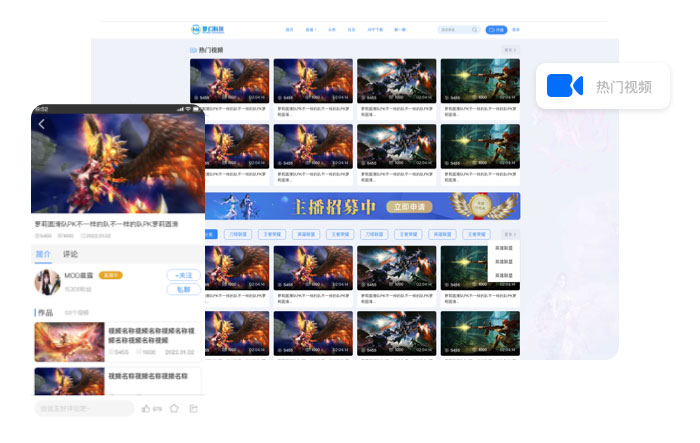Image resolution: width=700 pixels, height=443 pixels.
Task: Expand the 更多 dropdown beside 热门视频
Action: pyautogui.click(x=510, y=49)
